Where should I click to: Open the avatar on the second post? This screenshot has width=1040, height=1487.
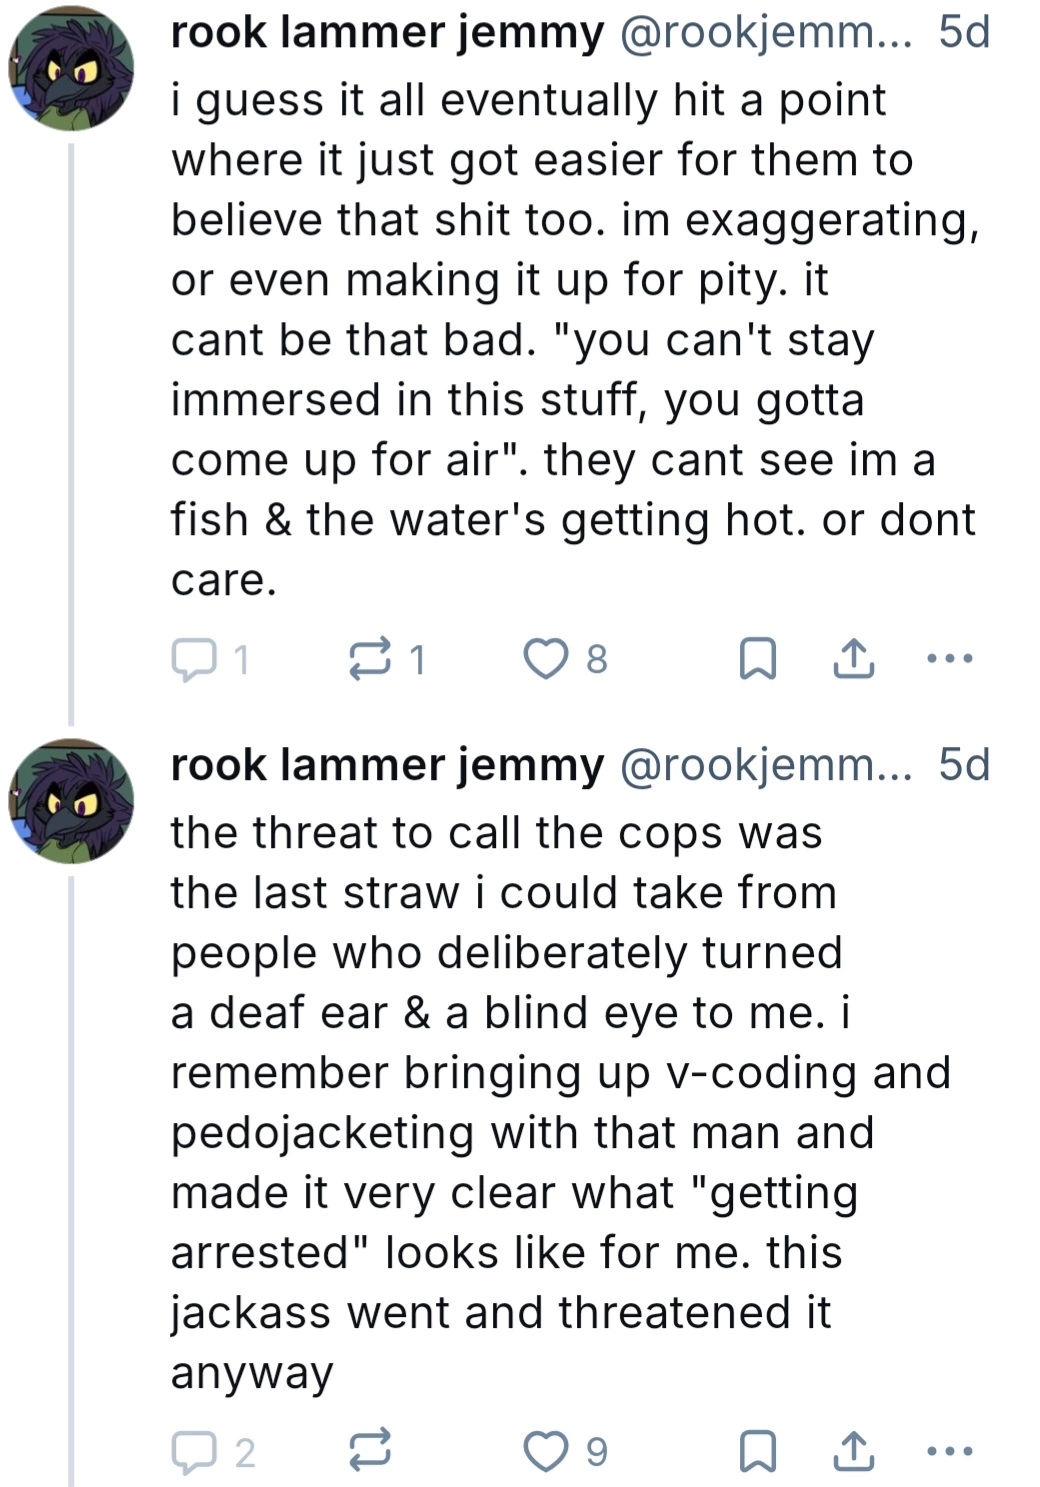pyautogui.click(x=71, y=801)
